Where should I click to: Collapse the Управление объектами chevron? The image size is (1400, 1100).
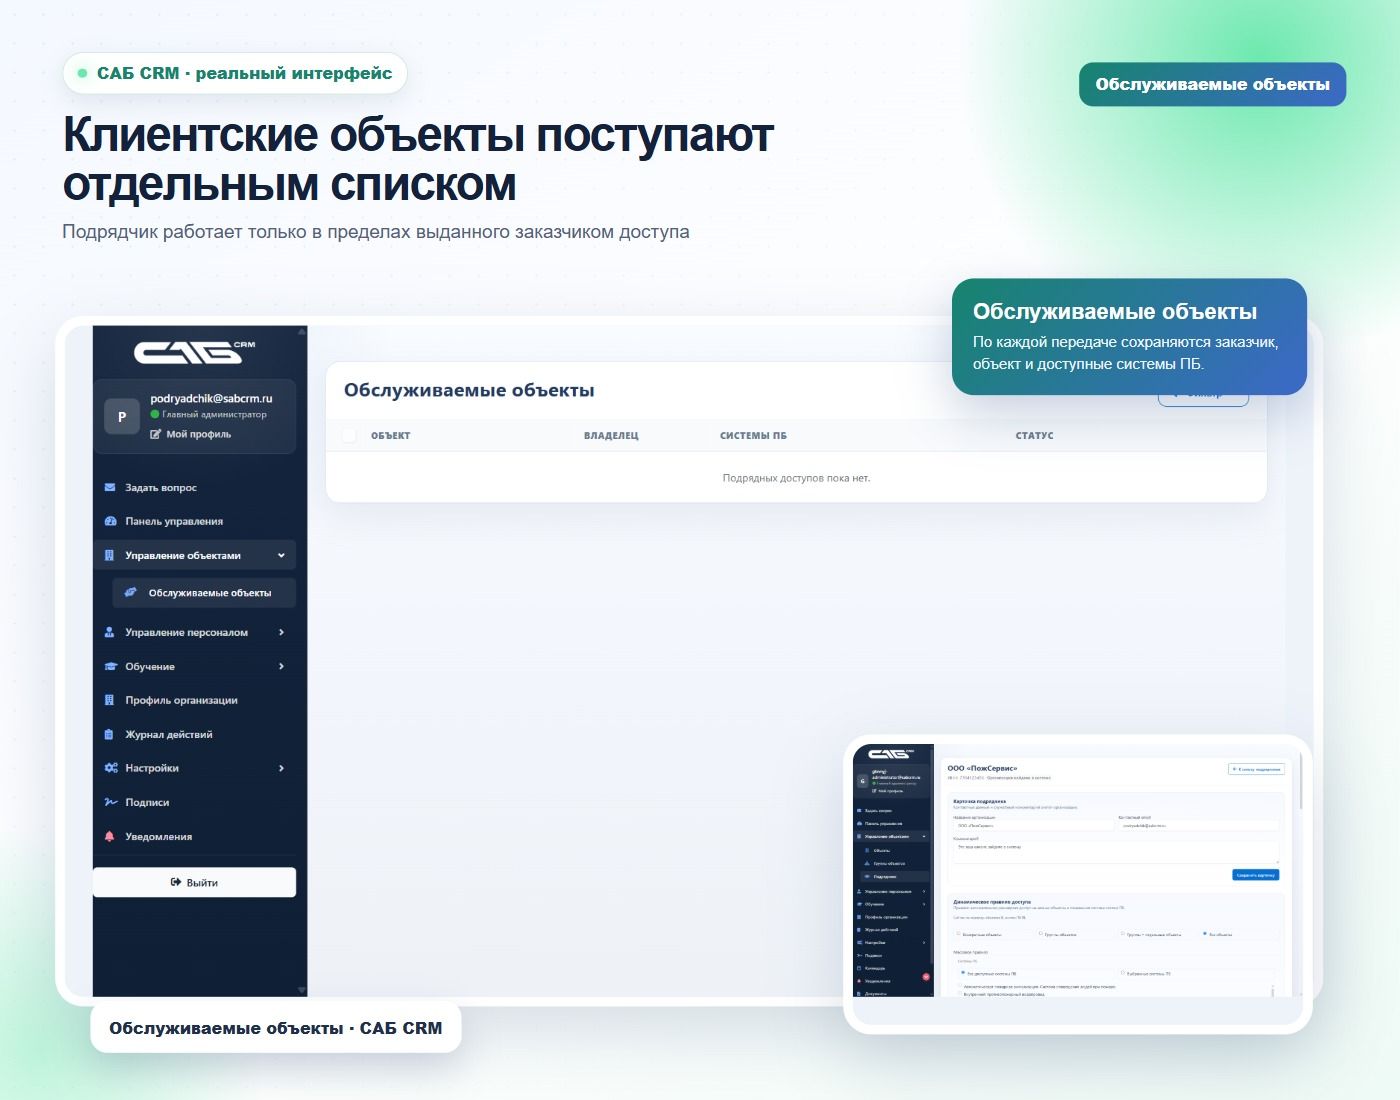pyautogui.click(x=281, y=556)
